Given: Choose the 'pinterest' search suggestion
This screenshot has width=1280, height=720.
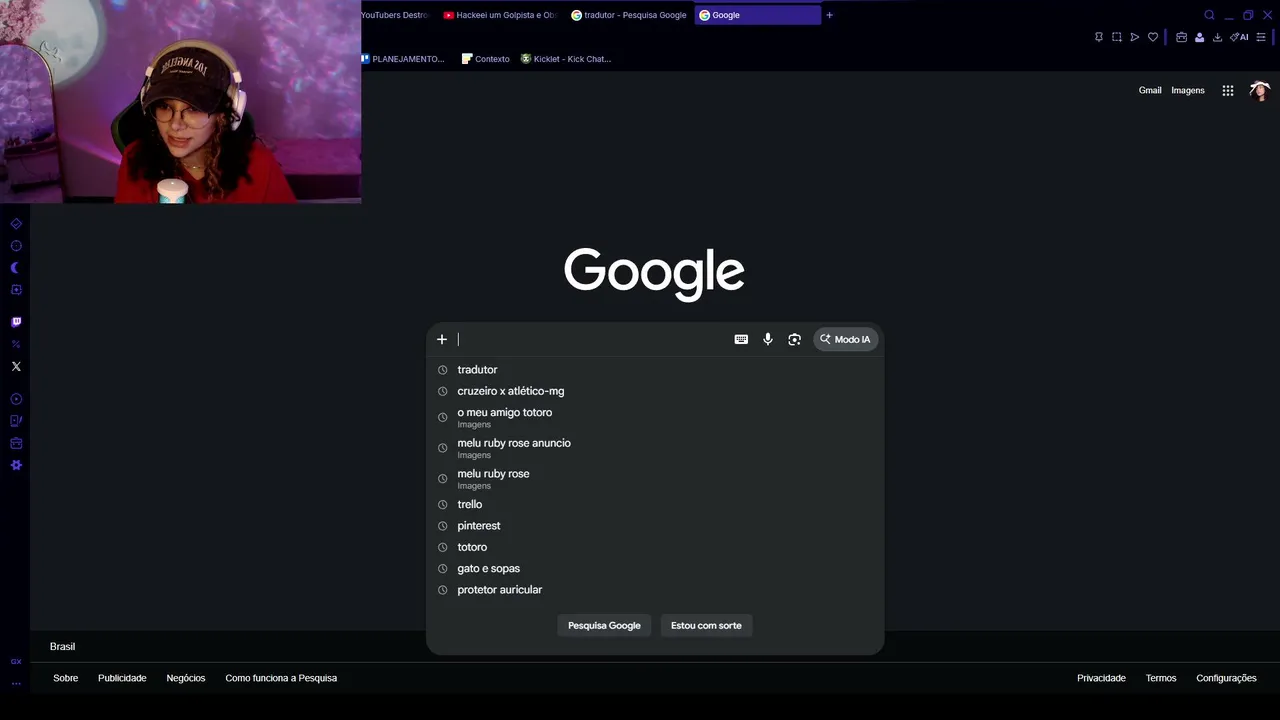Looking at the screenshot, I should click(x=655, y=526).
